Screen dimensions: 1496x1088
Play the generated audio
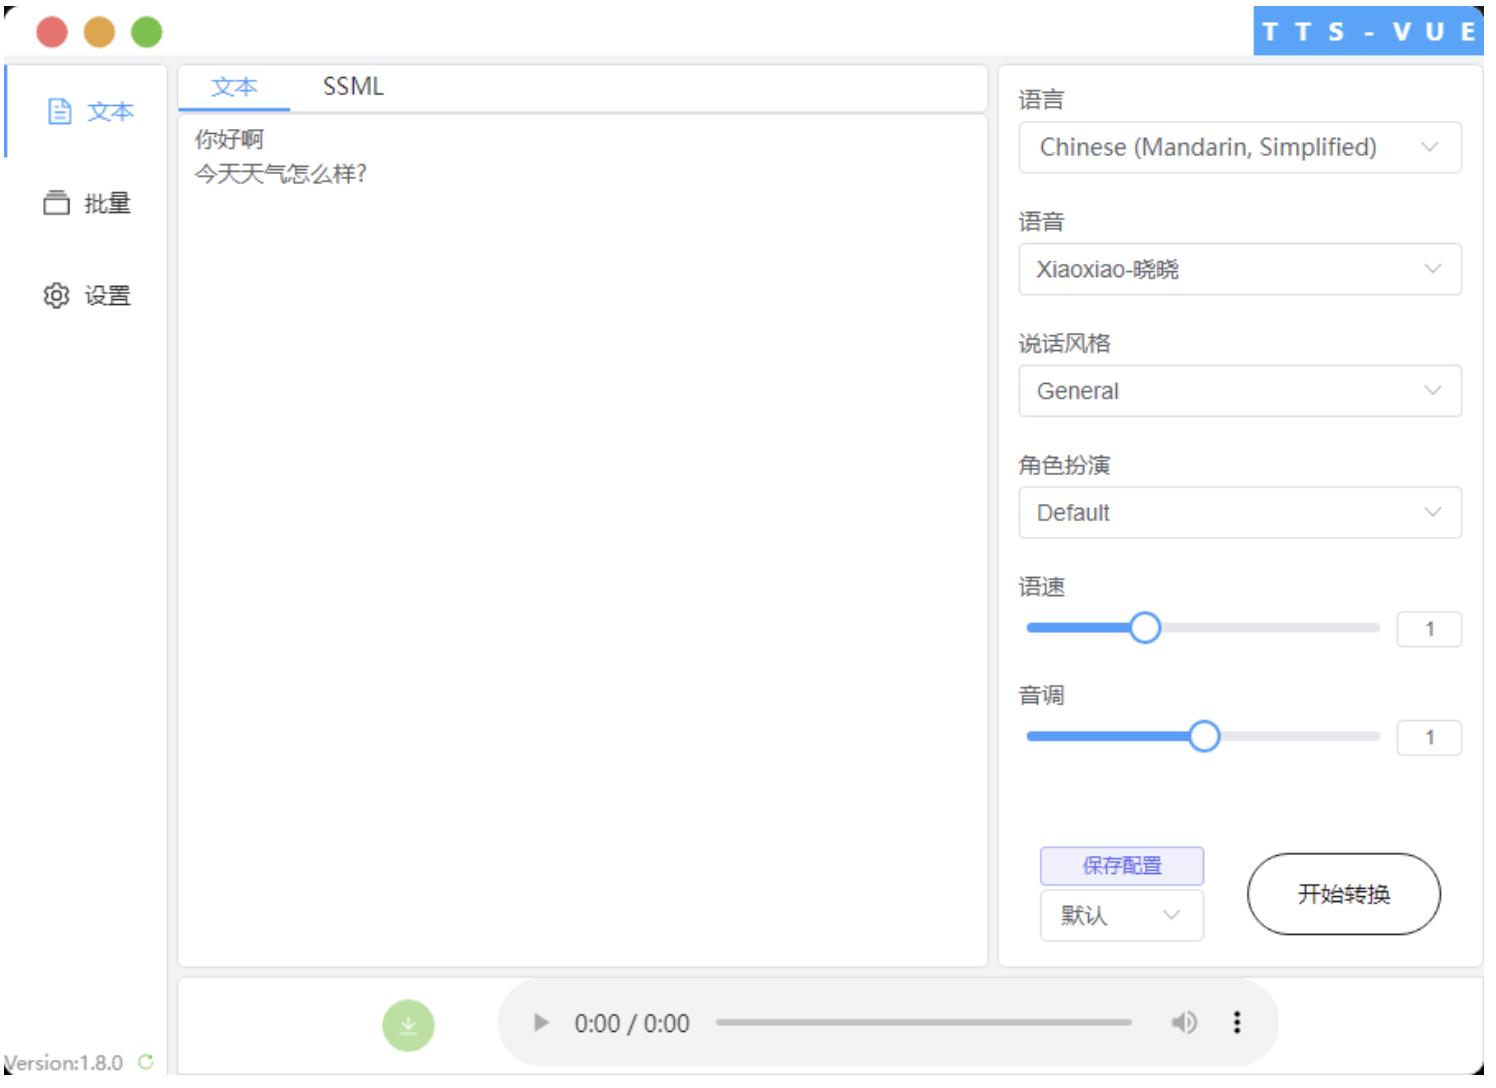point(541,1023)
